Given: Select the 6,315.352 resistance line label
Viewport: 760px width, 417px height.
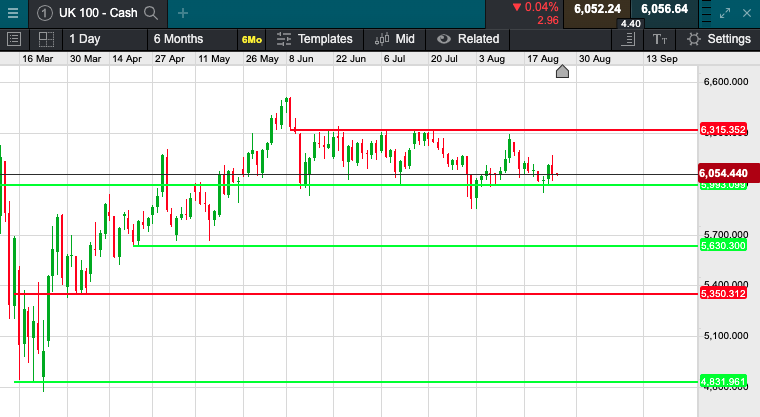Looking at the screenshot, I should 723,129.
